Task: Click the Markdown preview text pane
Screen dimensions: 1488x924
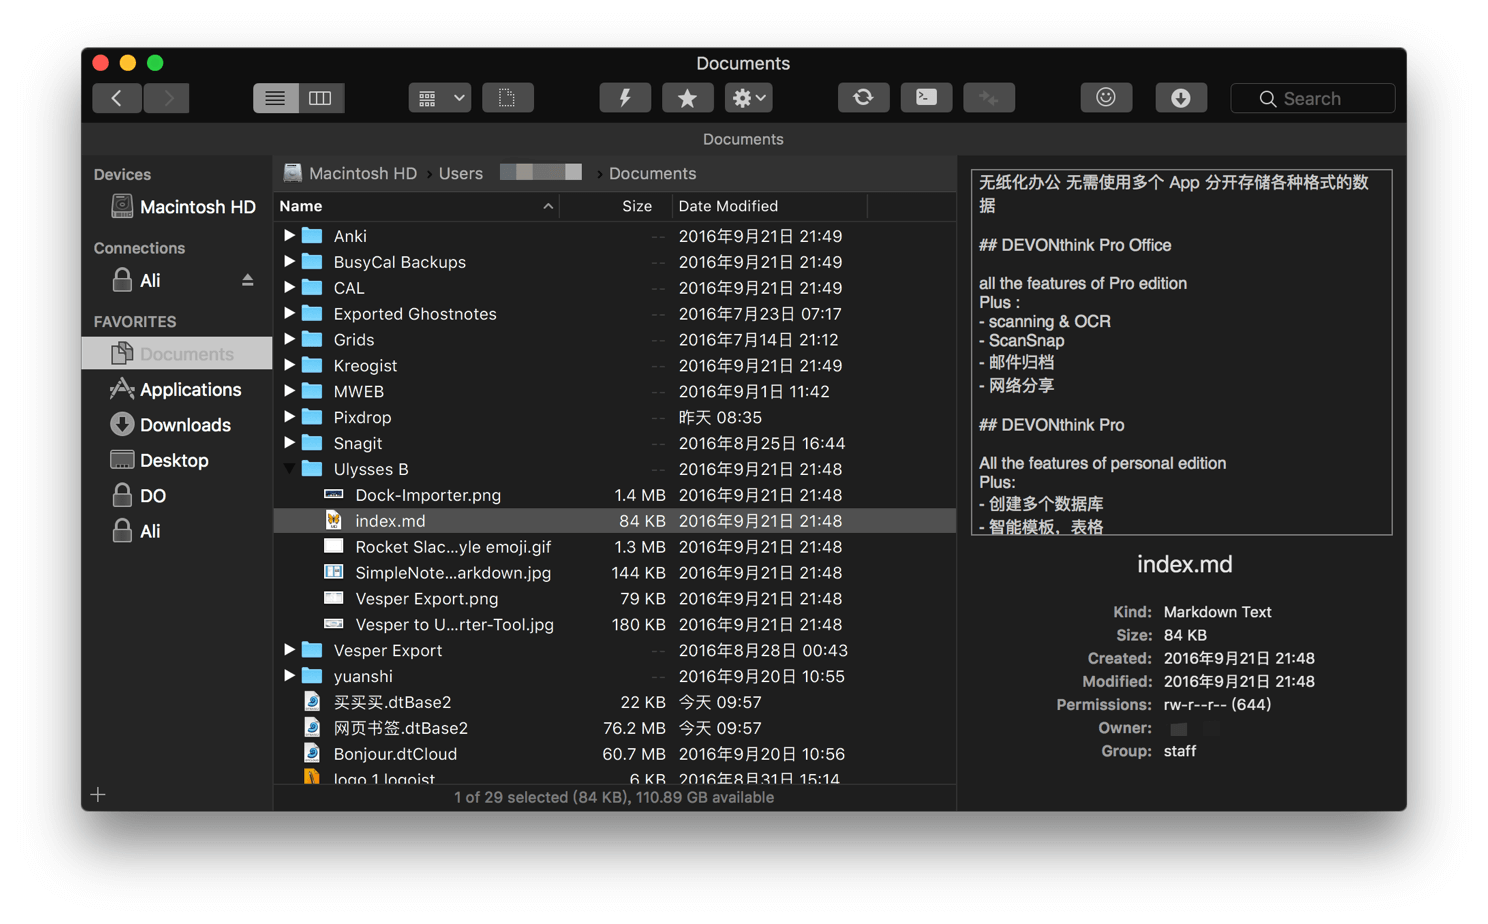Action: [1182, 352]
